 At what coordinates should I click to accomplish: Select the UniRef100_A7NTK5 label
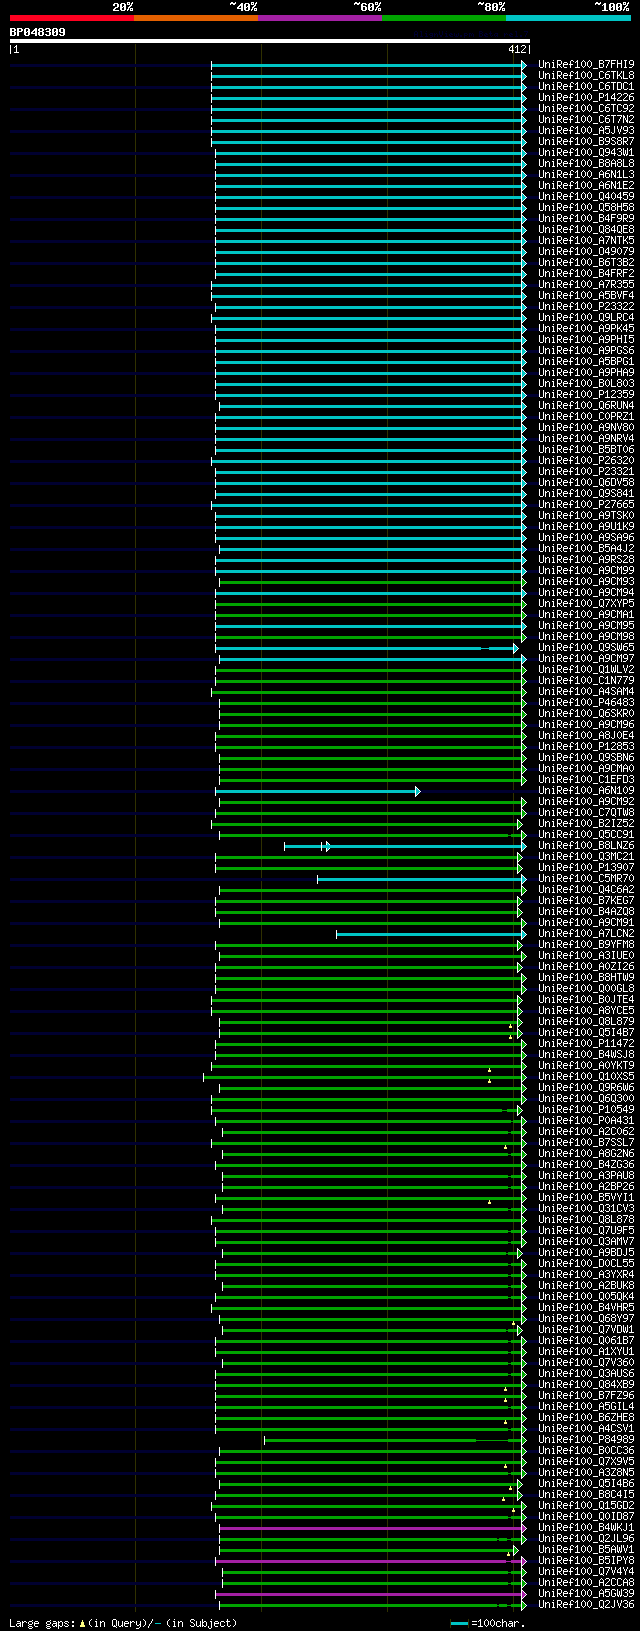coord(586,240)
